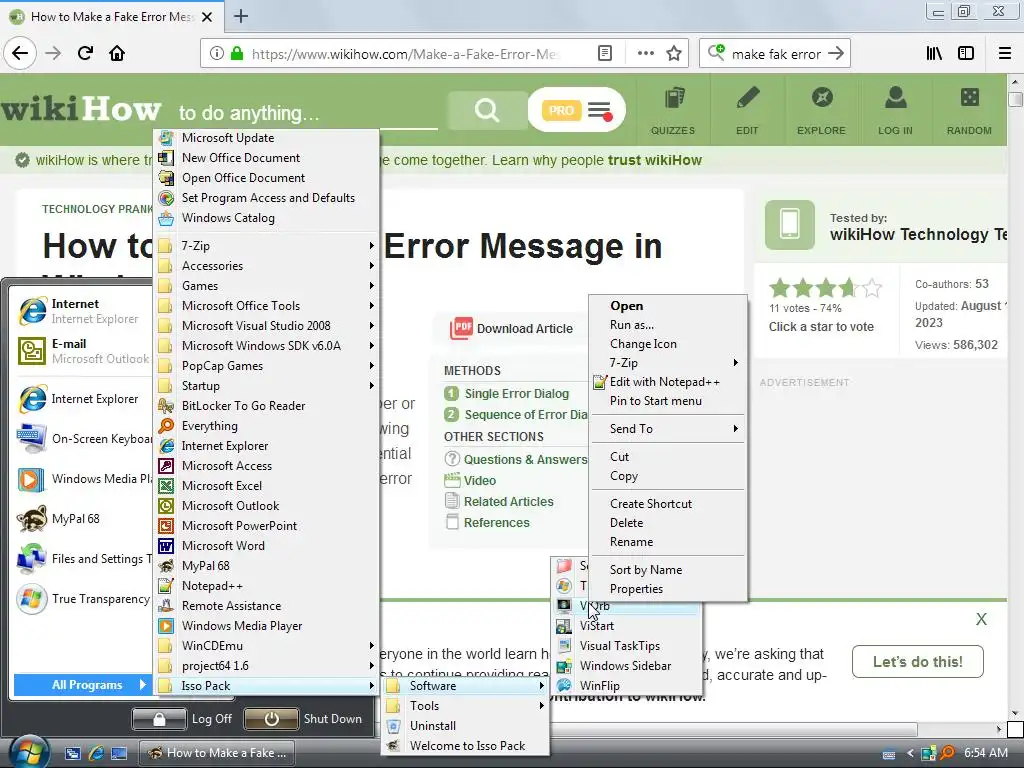This screenshot has height=768, width=1024.
Task: Start Everything search from programs list
Action: tap(266, 426)
